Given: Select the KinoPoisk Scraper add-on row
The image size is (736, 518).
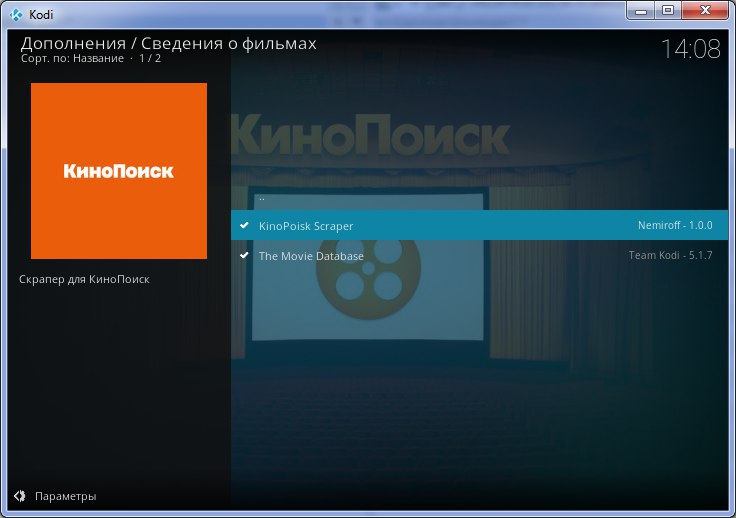Looking at the screenshot, I should pos(479,225).
